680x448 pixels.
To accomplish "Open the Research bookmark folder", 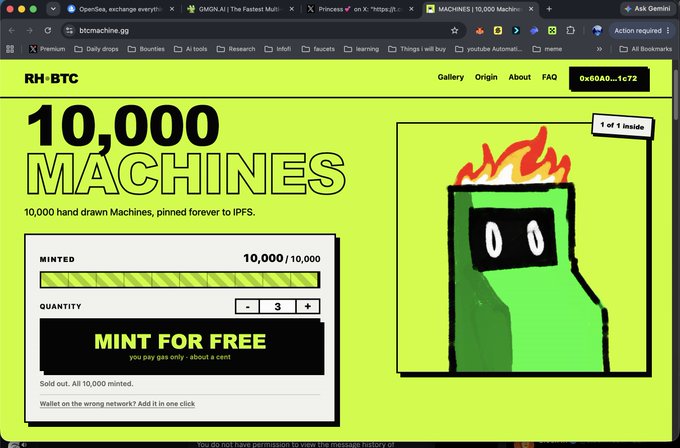I will pyautogui.click(x=236, y=49).
